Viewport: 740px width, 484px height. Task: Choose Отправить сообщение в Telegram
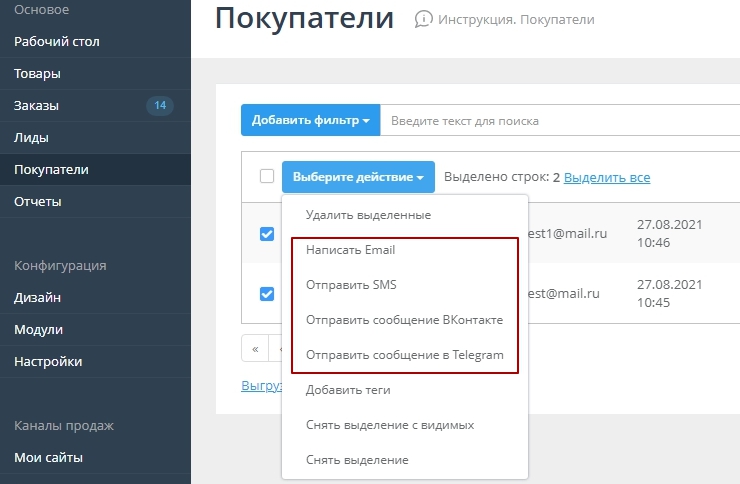404,355
